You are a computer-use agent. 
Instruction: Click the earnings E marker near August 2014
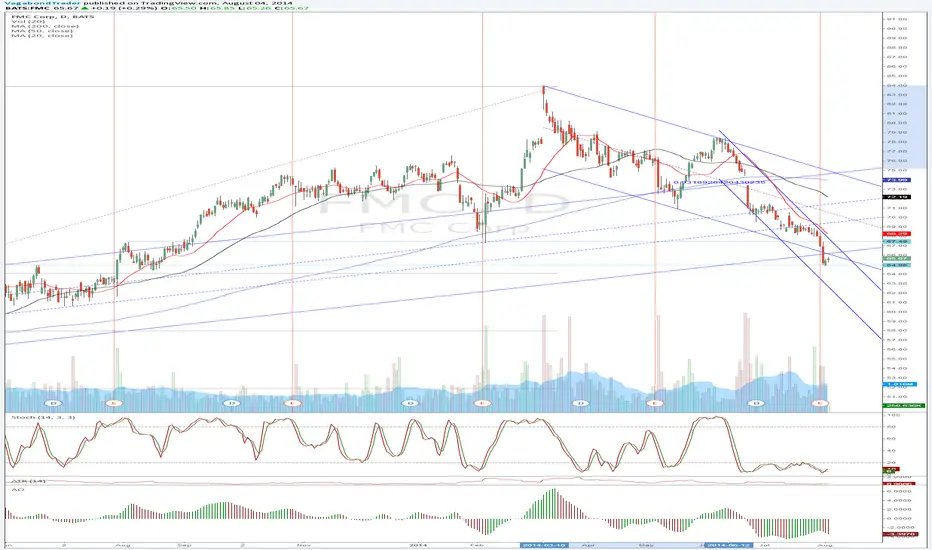(821, 403)
